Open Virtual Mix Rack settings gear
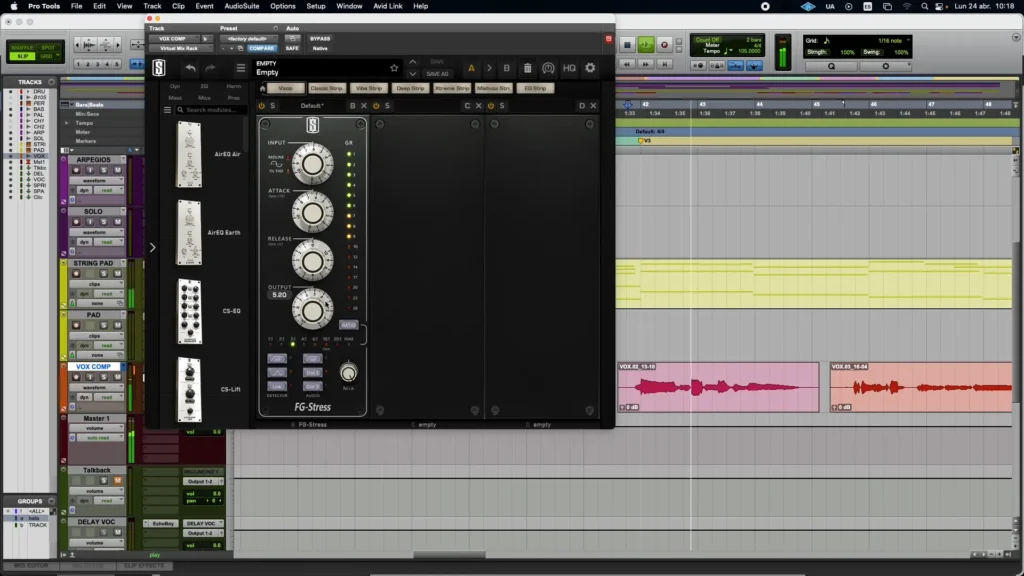Viewport: 1024px width, 576px height. click(590, 68)
